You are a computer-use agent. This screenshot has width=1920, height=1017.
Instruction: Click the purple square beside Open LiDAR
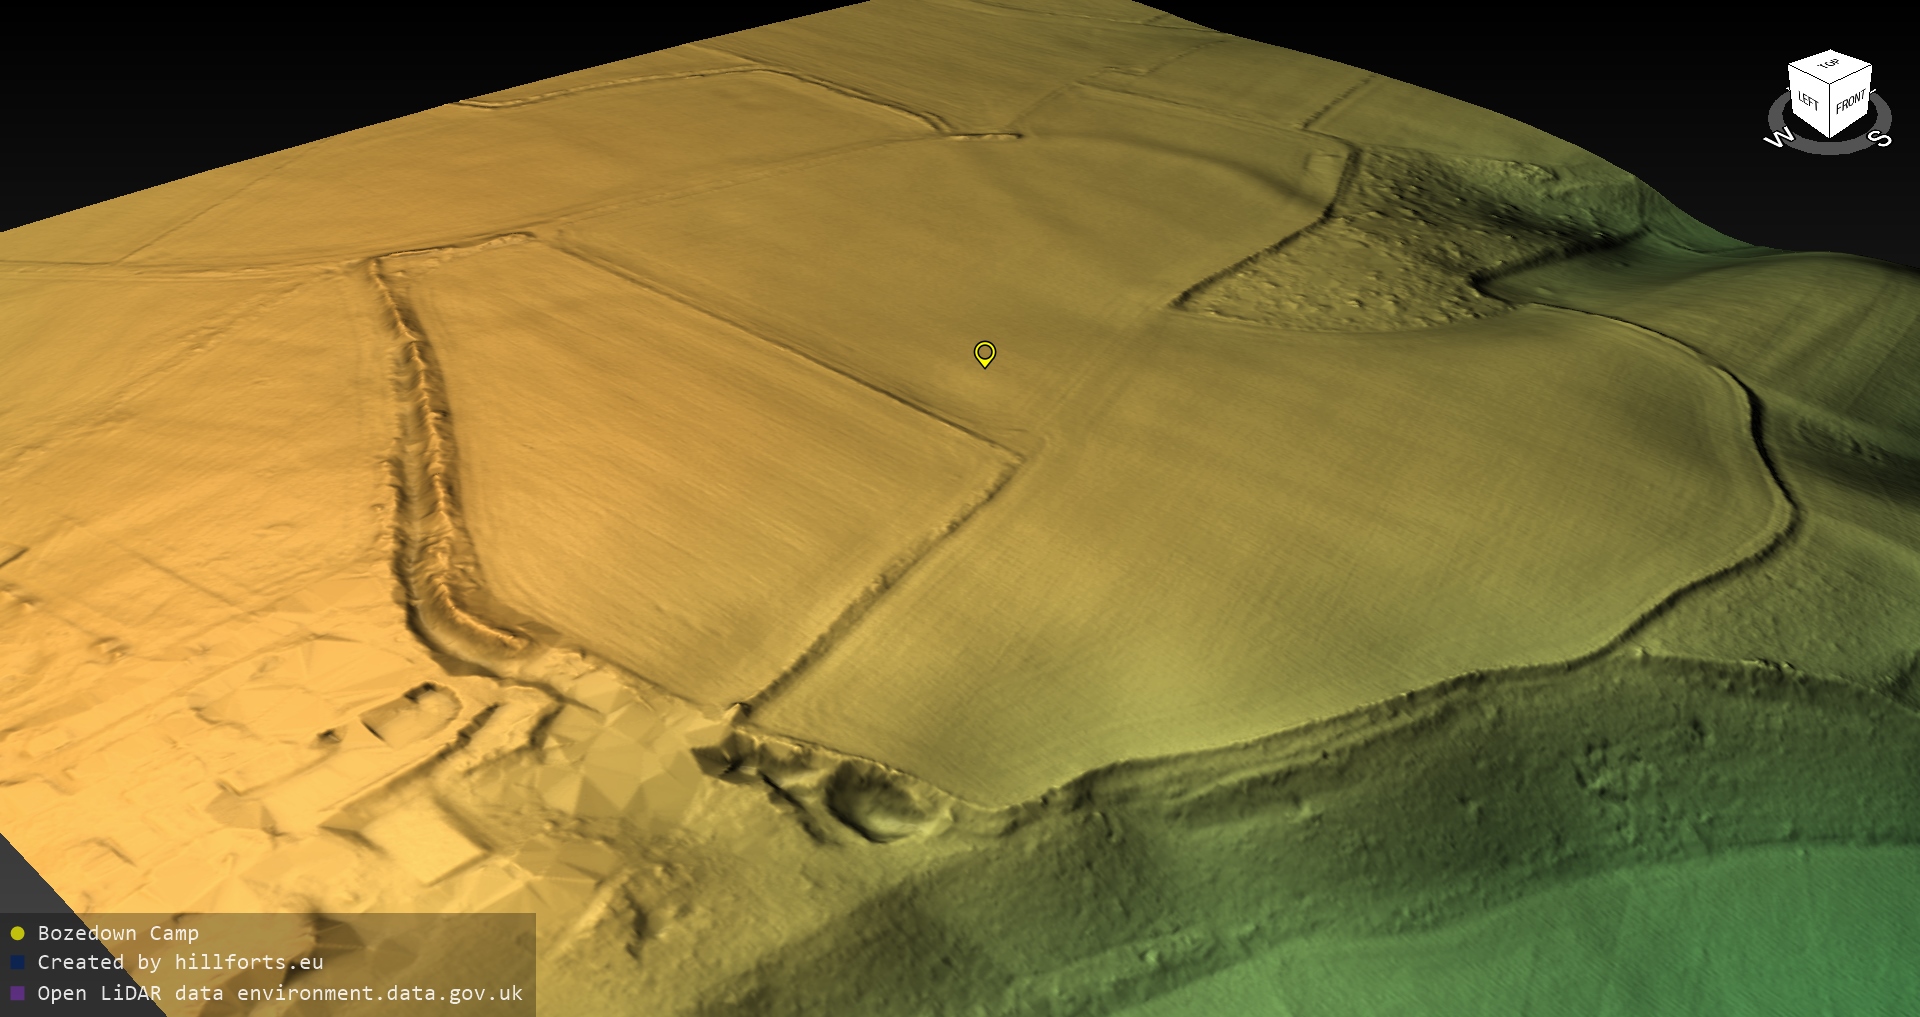pyautogui.click(x=17, y=993)
